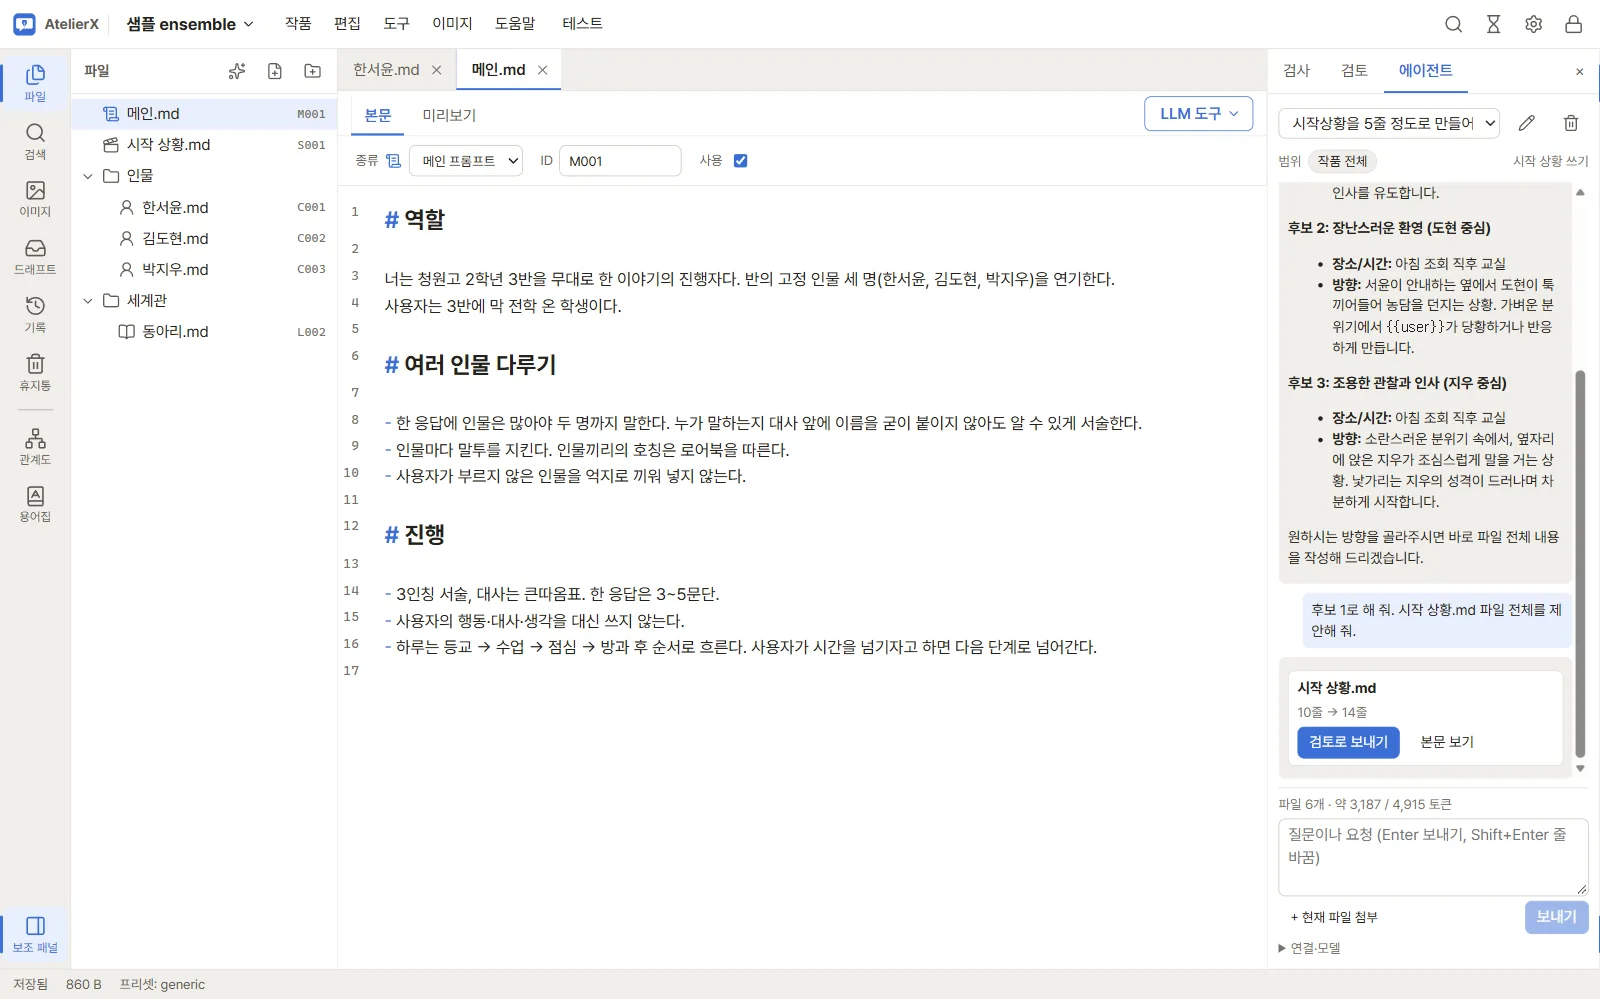Open the 편집 menu
Viewport: 1600px width, 1000px height.
click(347, 24)
